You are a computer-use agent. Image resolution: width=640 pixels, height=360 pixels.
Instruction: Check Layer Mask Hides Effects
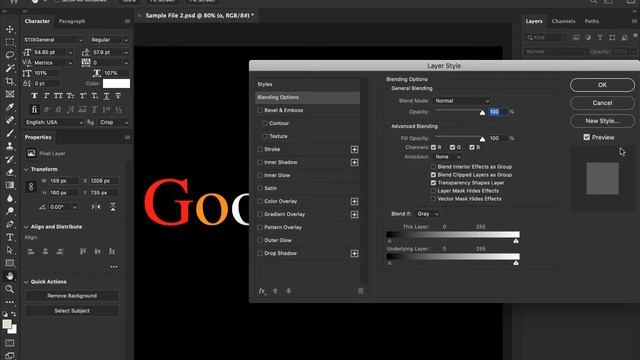tap(433, 191)
